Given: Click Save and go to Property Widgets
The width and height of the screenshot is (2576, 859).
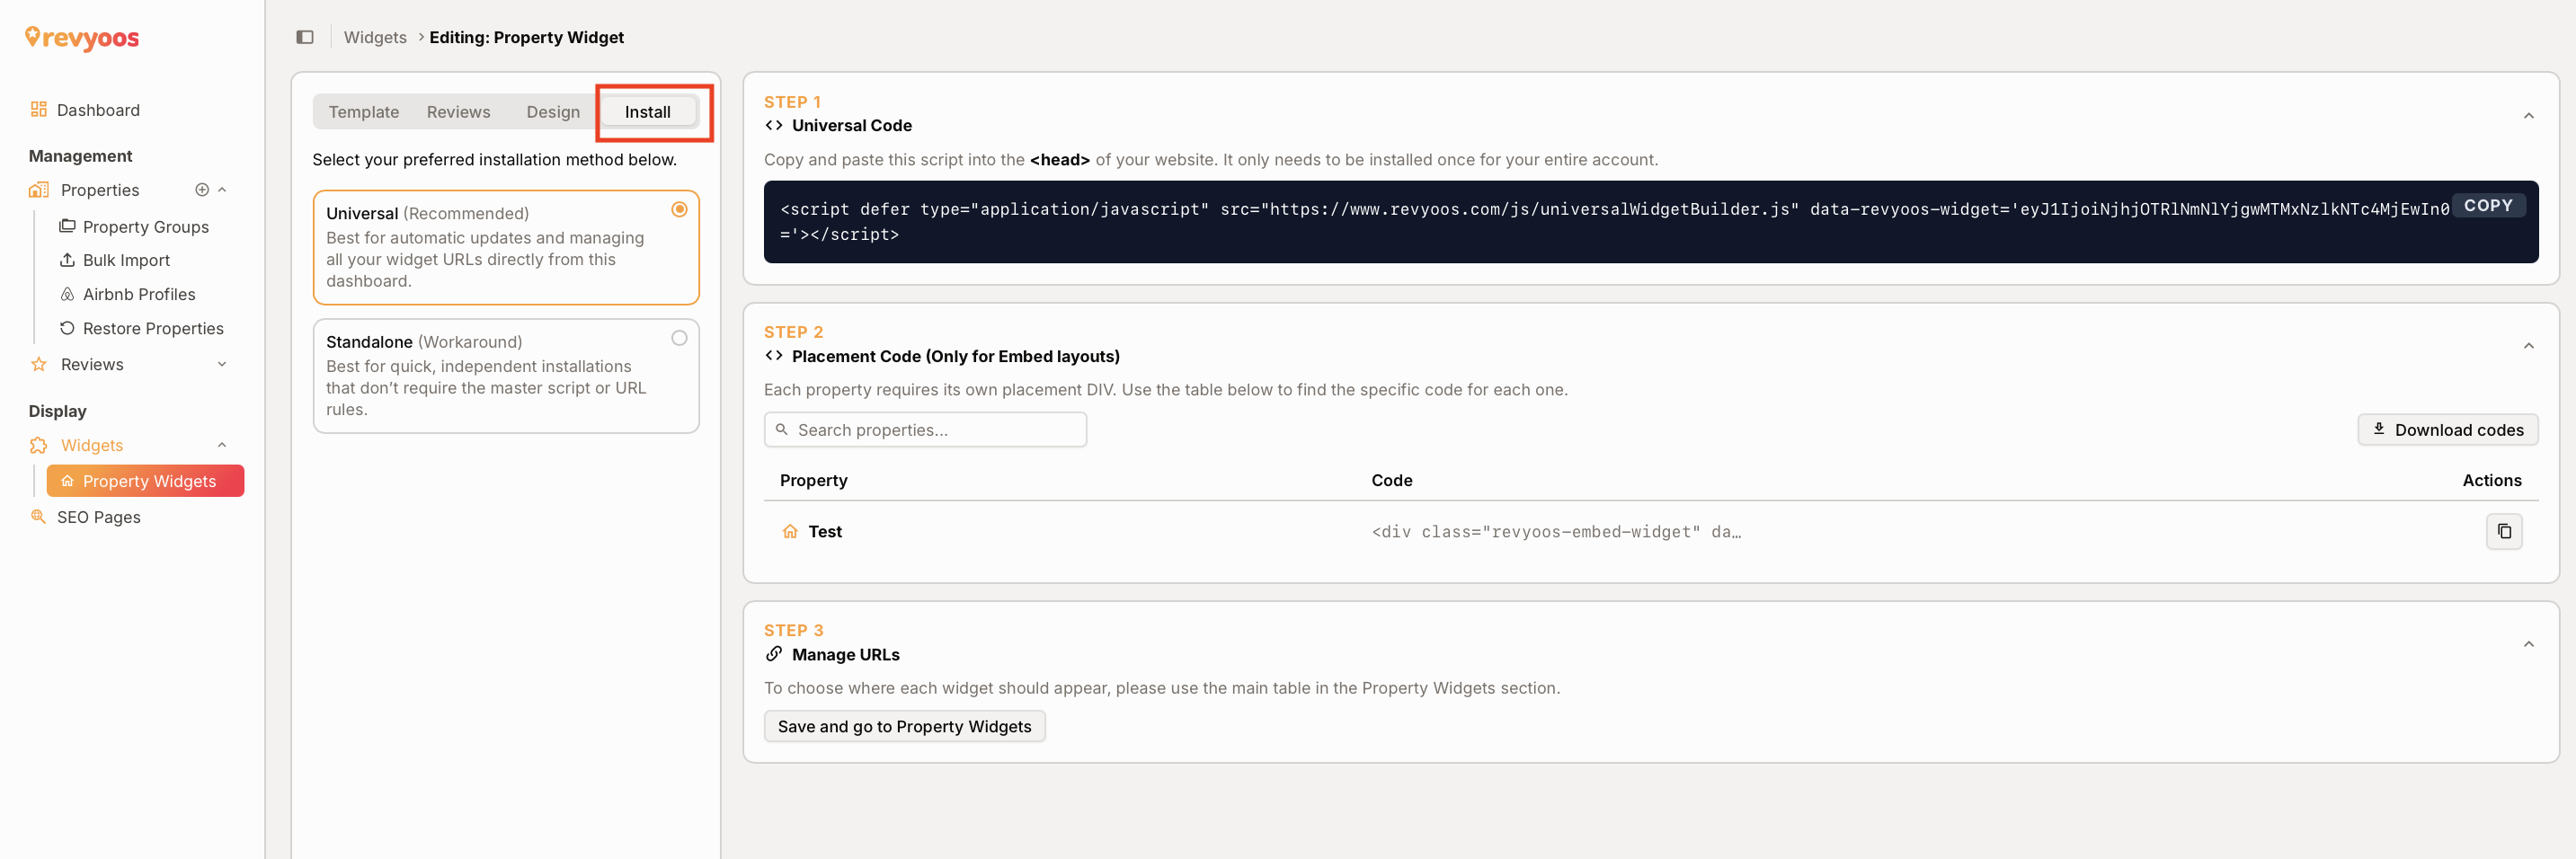Looking at the screenshot, I should pos(904,727).
